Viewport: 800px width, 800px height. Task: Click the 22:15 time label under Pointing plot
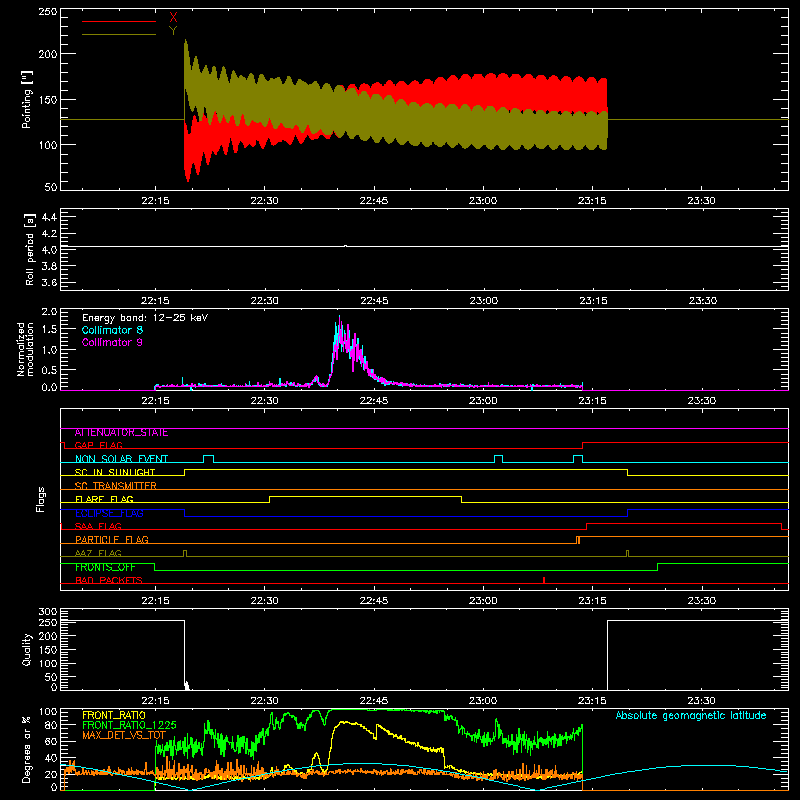[155, 201]
